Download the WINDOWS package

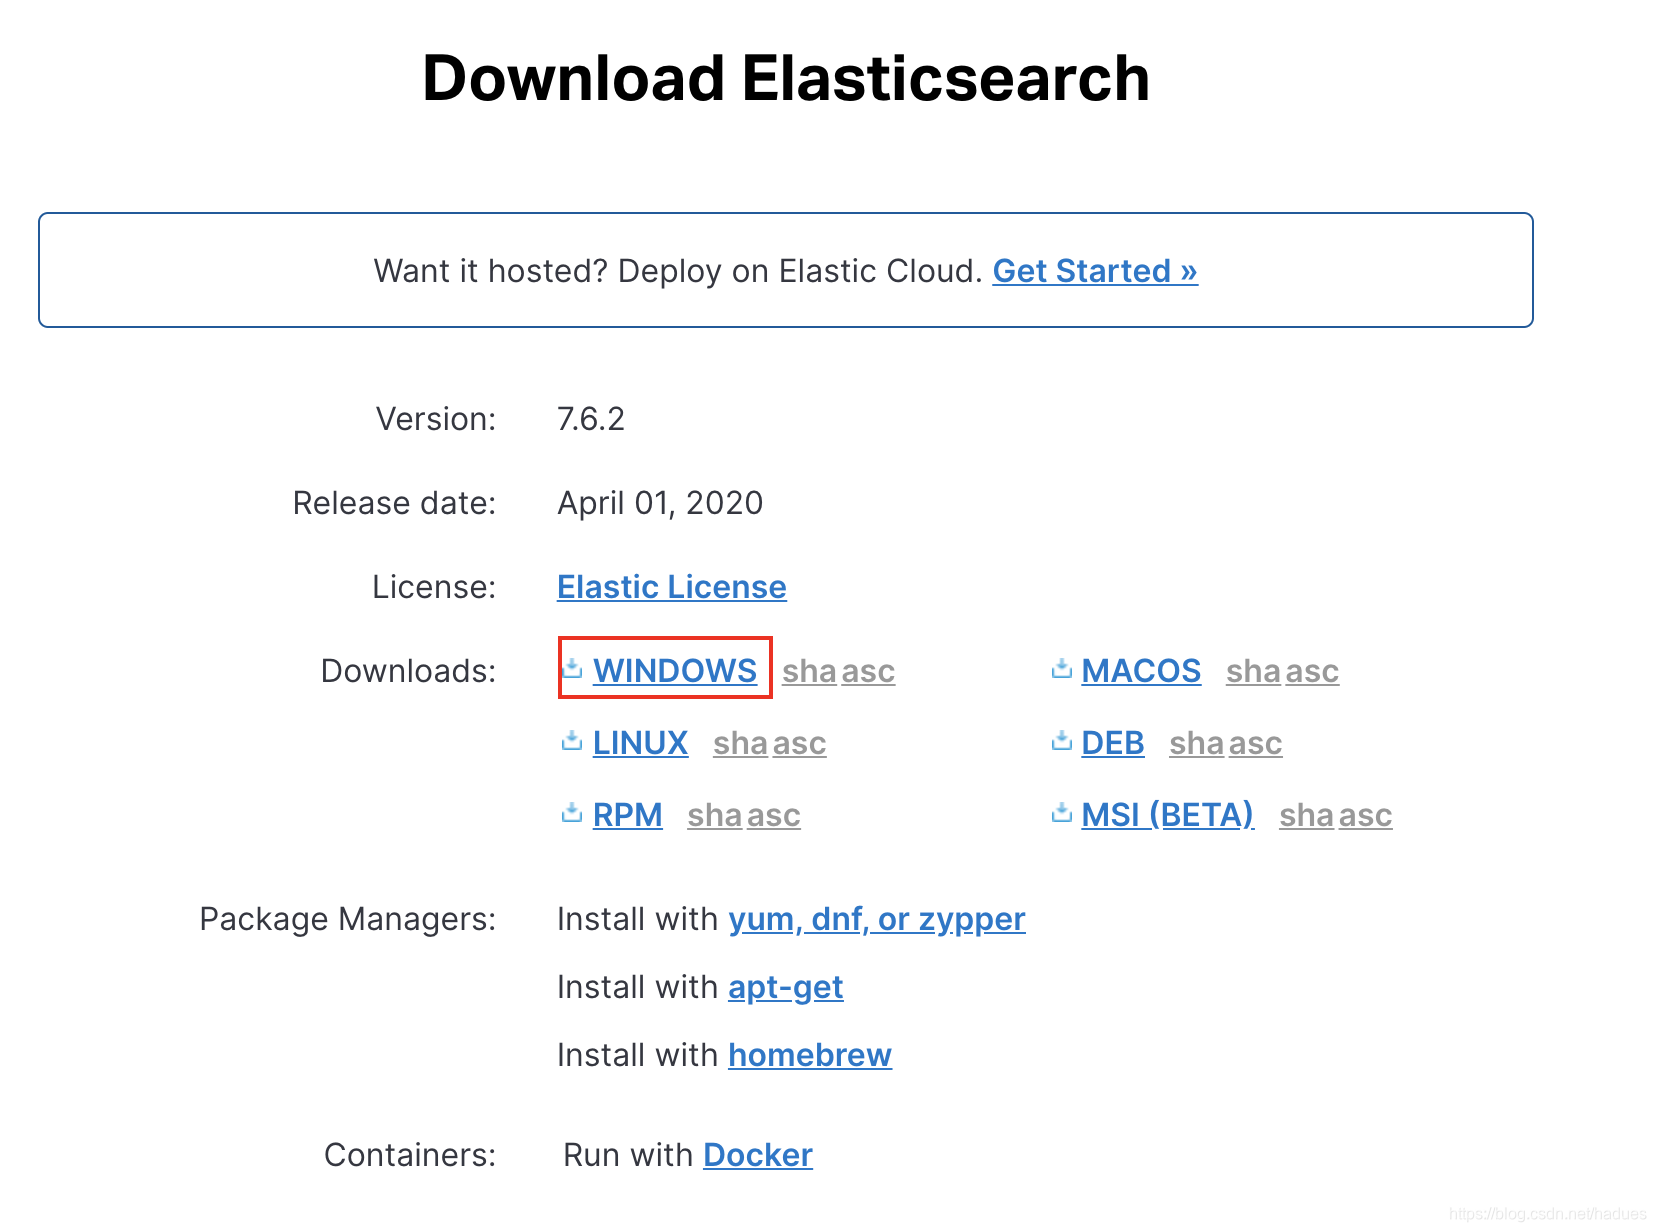(675, 670)
